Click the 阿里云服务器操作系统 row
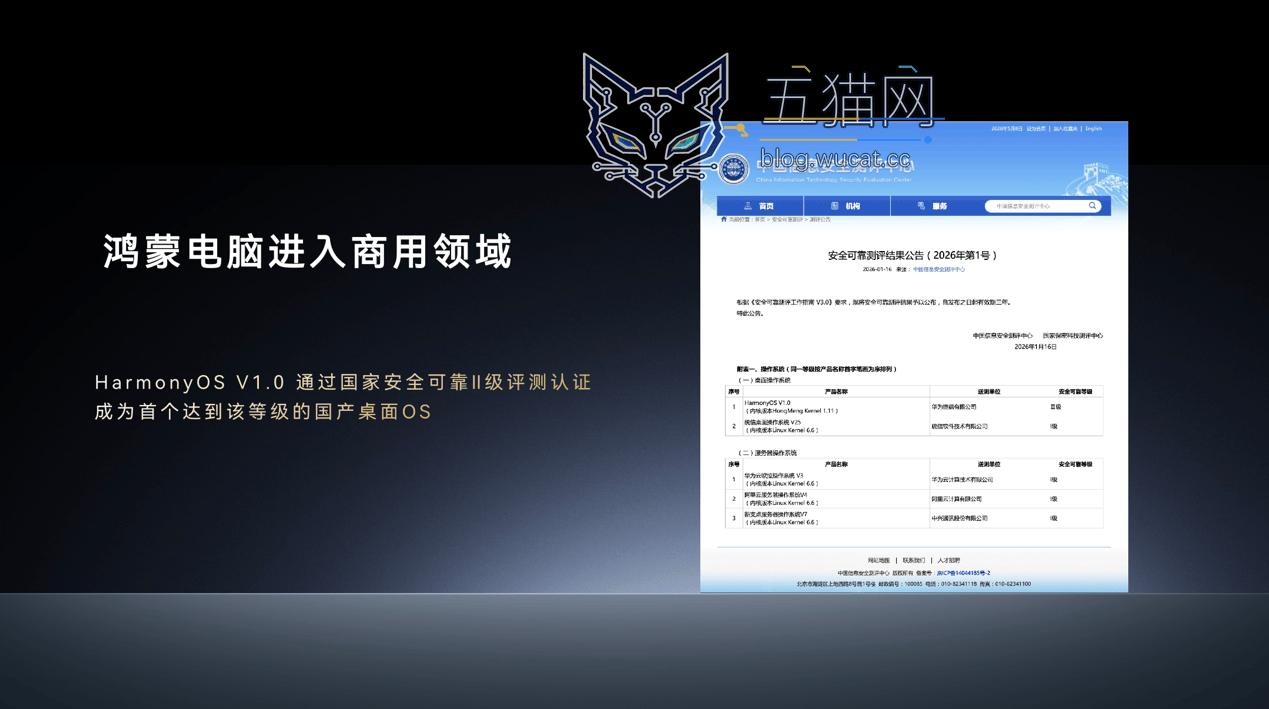 pyautogui.click(x=914, y=499)
